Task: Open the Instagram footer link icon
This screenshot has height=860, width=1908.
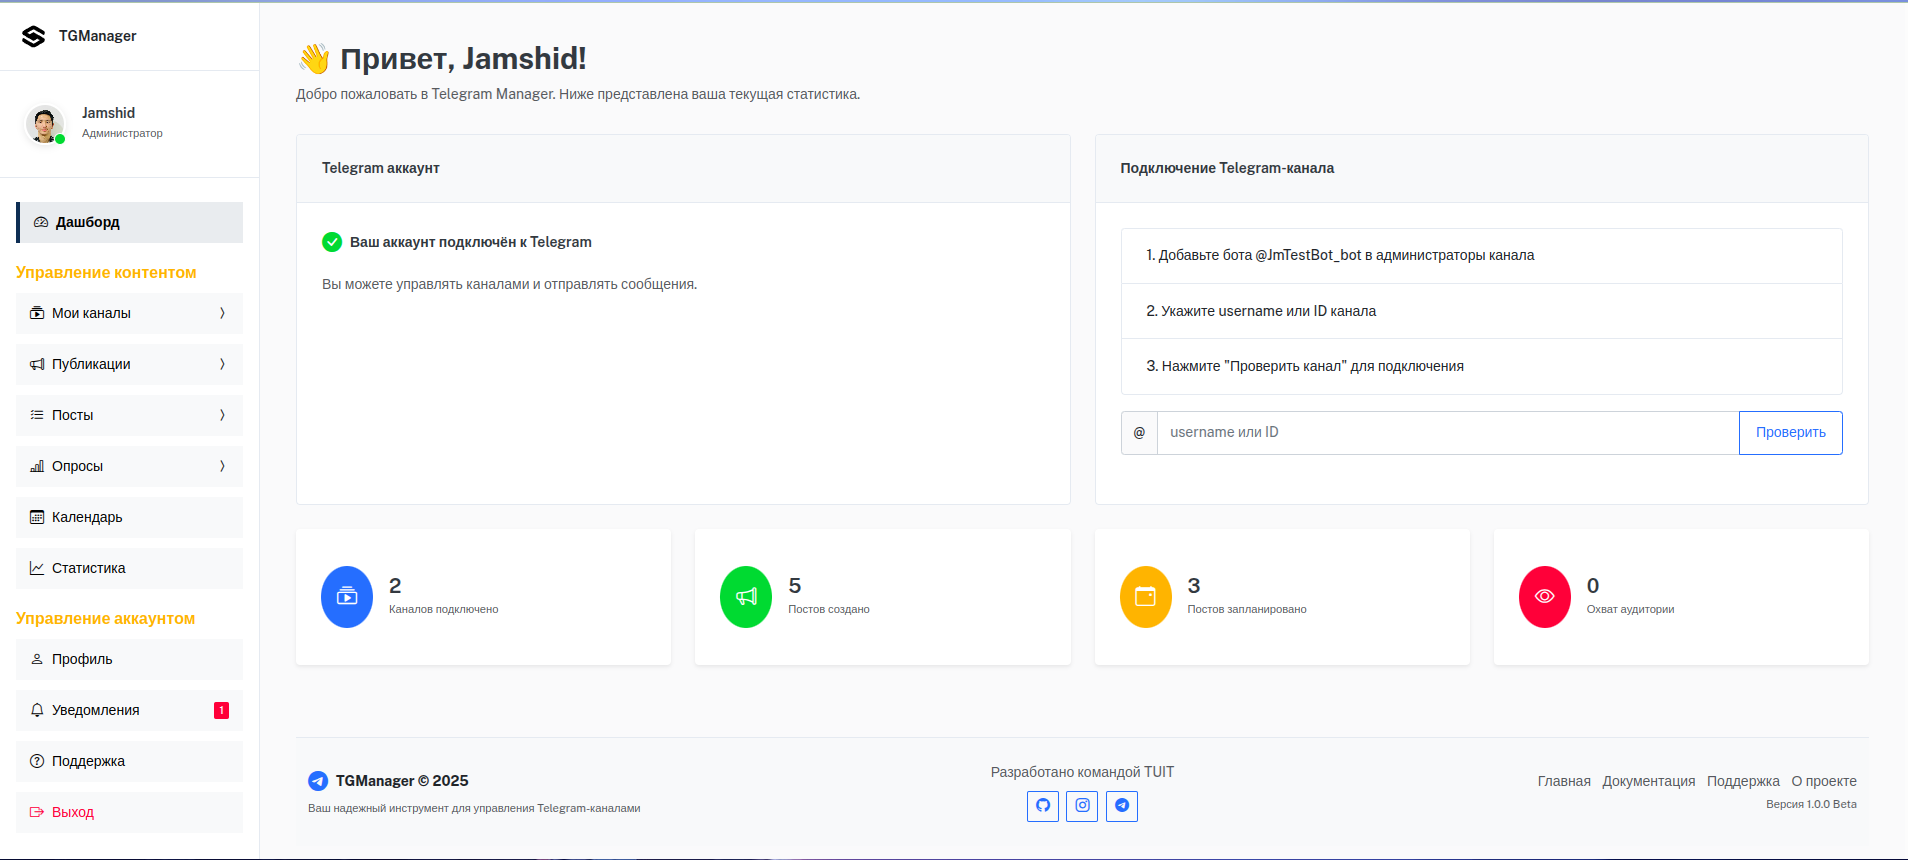Action: 1082,806
